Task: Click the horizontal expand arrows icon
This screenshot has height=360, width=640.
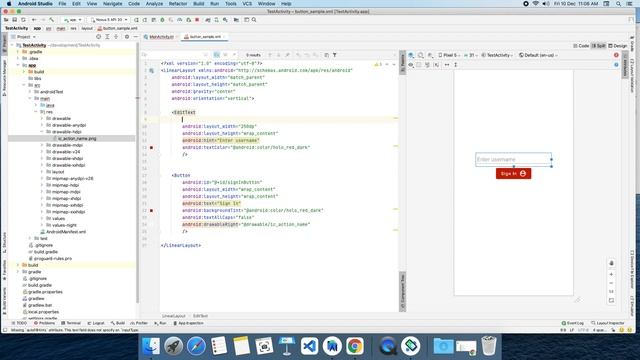Action: pyautogui.click(x=447, y=64)
